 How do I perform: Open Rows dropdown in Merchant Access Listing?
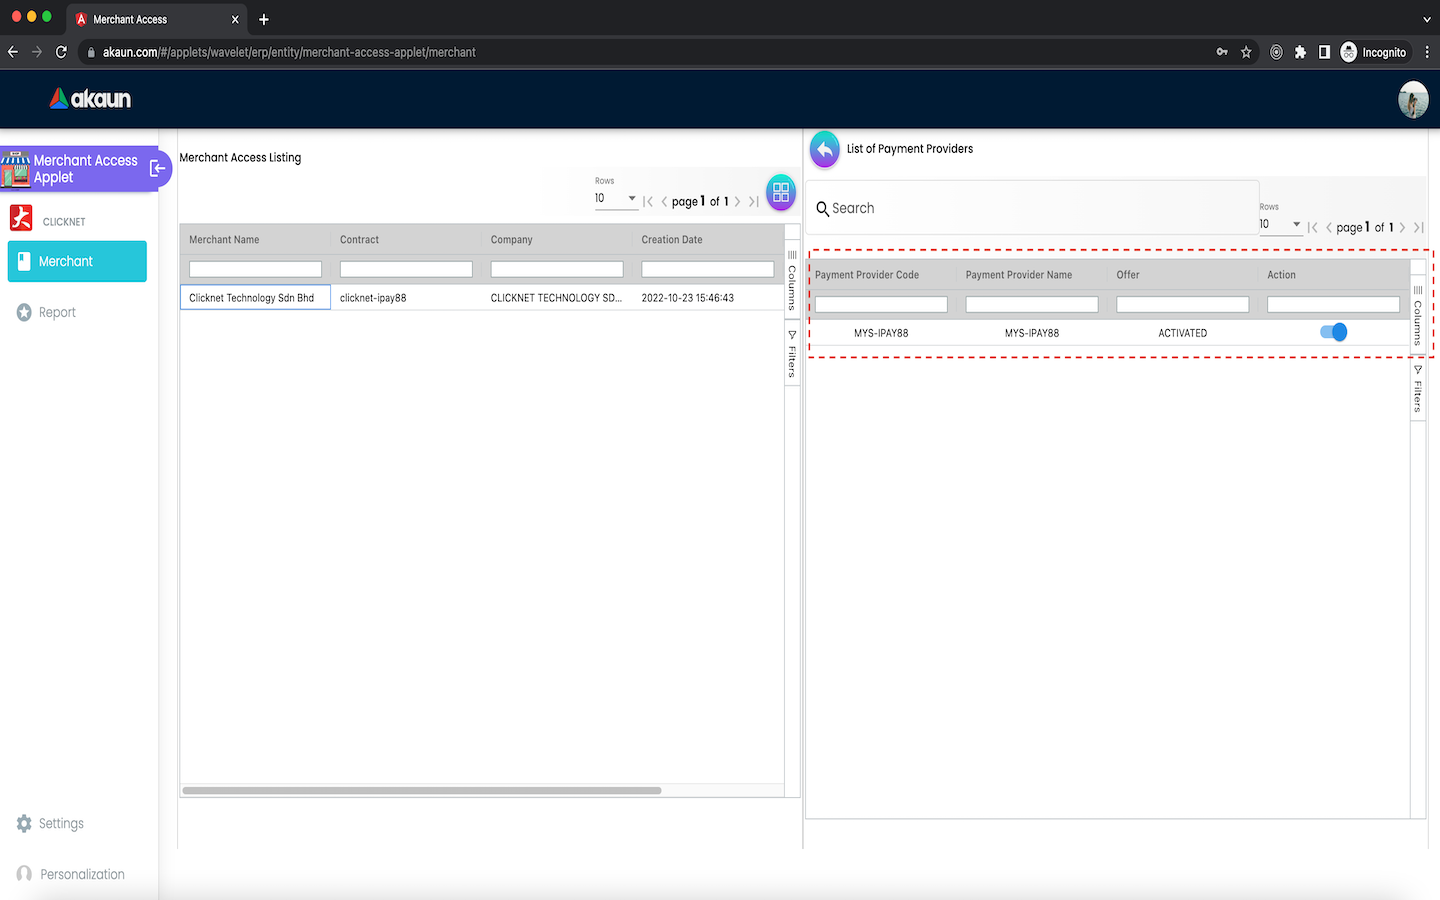pyautogui.click(x=615, y=198)
